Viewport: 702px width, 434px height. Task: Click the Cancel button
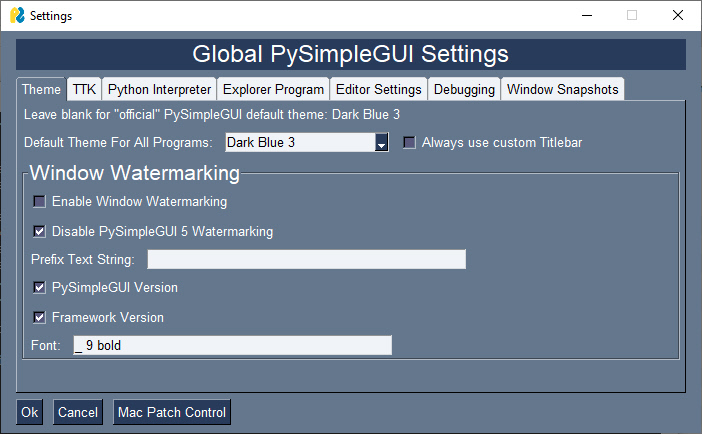pos(78,412)
